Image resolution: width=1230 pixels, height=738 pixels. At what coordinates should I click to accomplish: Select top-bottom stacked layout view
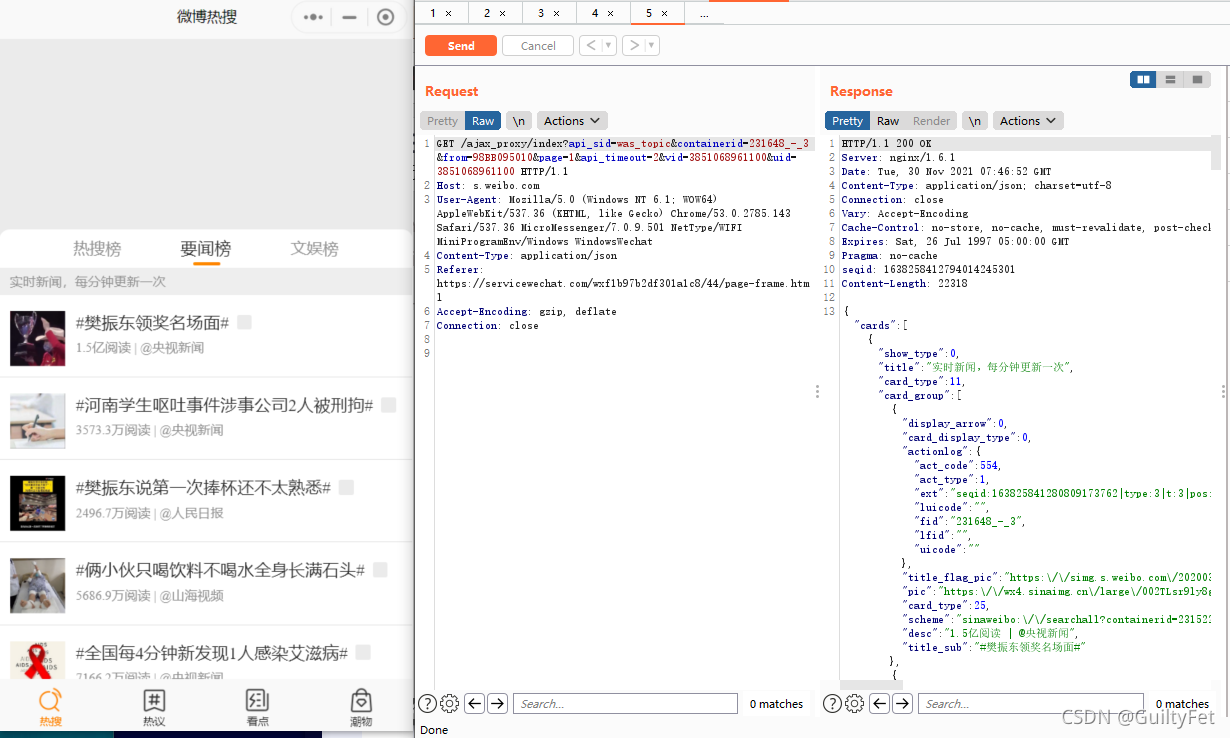pyautogui.click(x=1170, y=79)
